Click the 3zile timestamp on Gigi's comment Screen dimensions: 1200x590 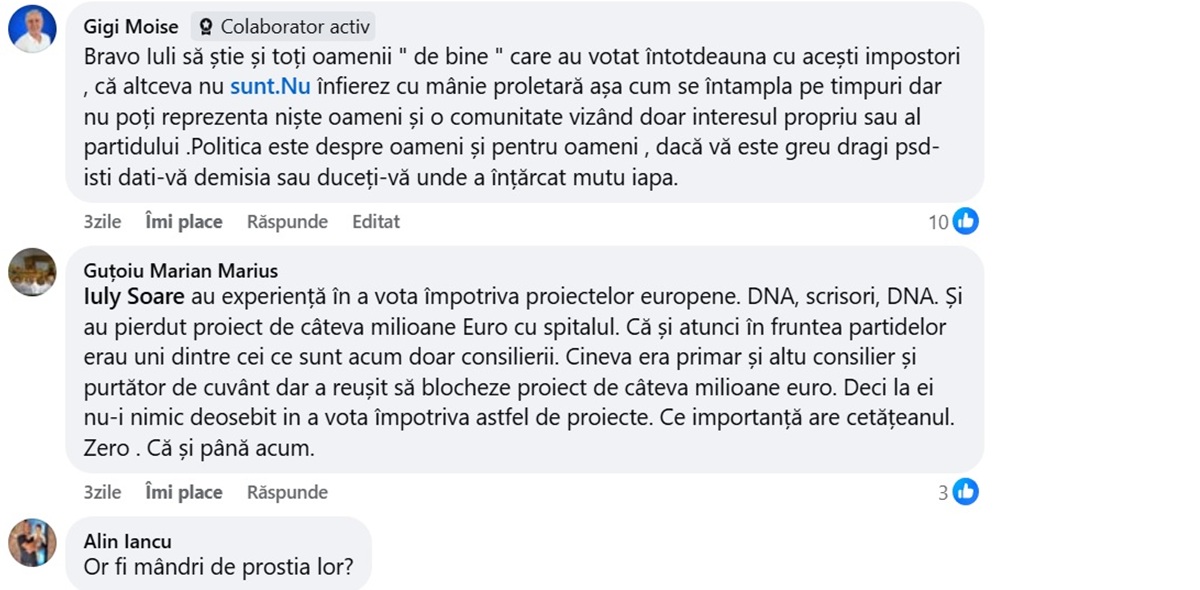[102, 222]
